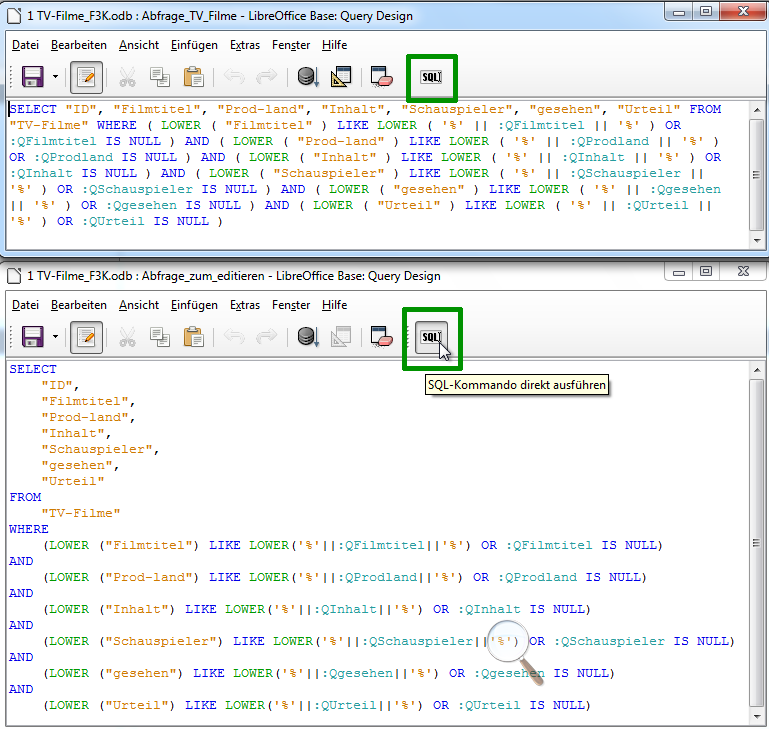Click "Prod-land", column line in lower editor

point(88,417)
